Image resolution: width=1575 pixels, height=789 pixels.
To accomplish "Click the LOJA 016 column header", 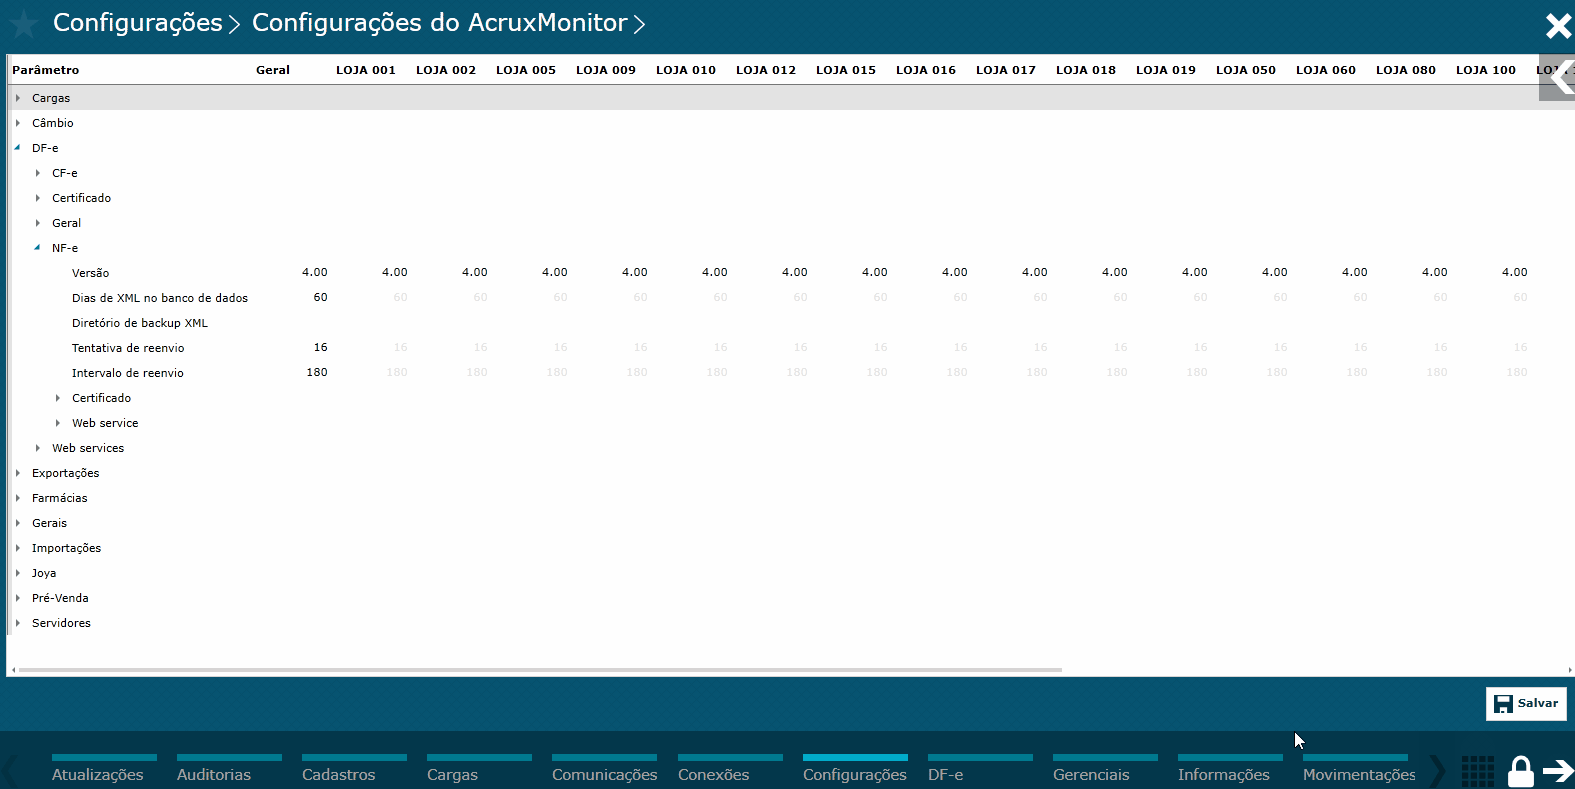I will (926, 70).
